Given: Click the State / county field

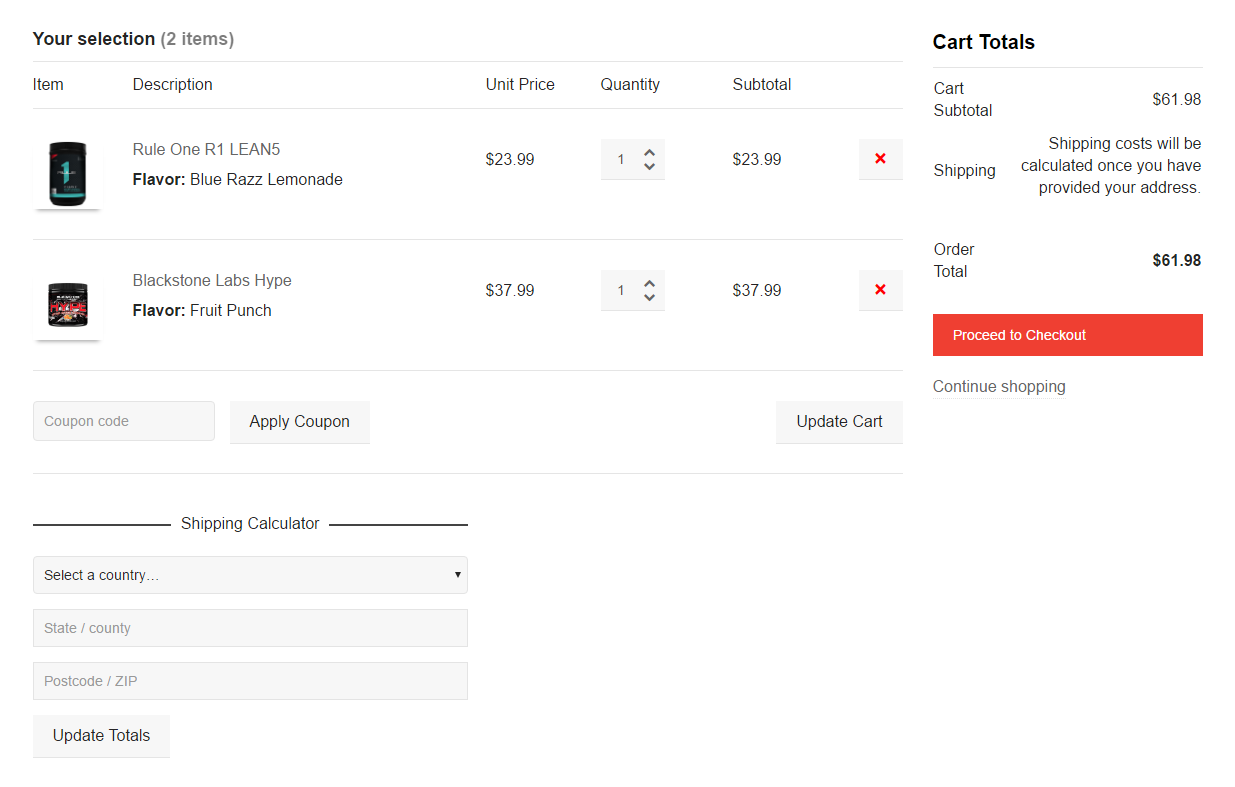Looking at the screenshot, I should click(x=250, y=628).
